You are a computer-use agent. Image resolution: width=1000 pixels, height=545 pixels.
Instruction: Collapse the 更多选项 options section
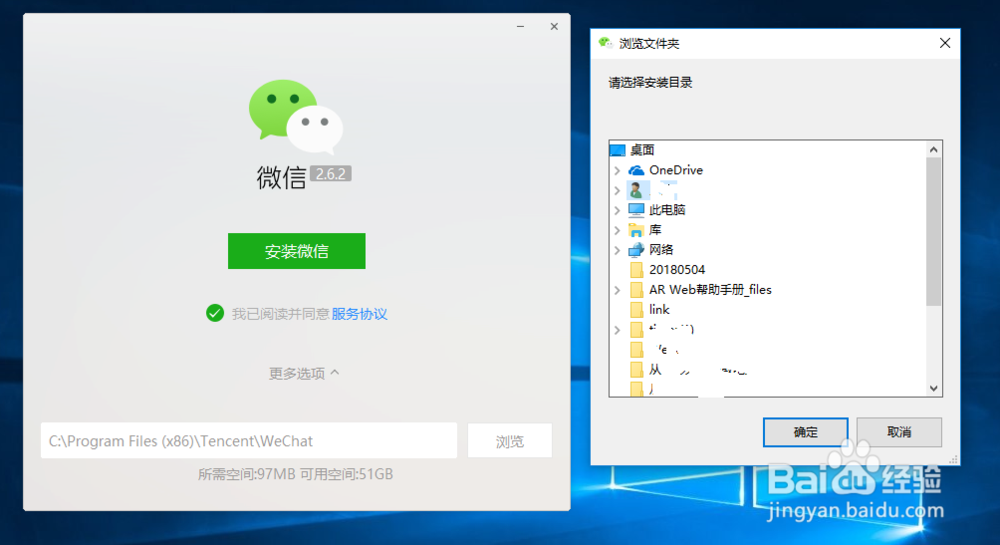[x=304, y=373]
